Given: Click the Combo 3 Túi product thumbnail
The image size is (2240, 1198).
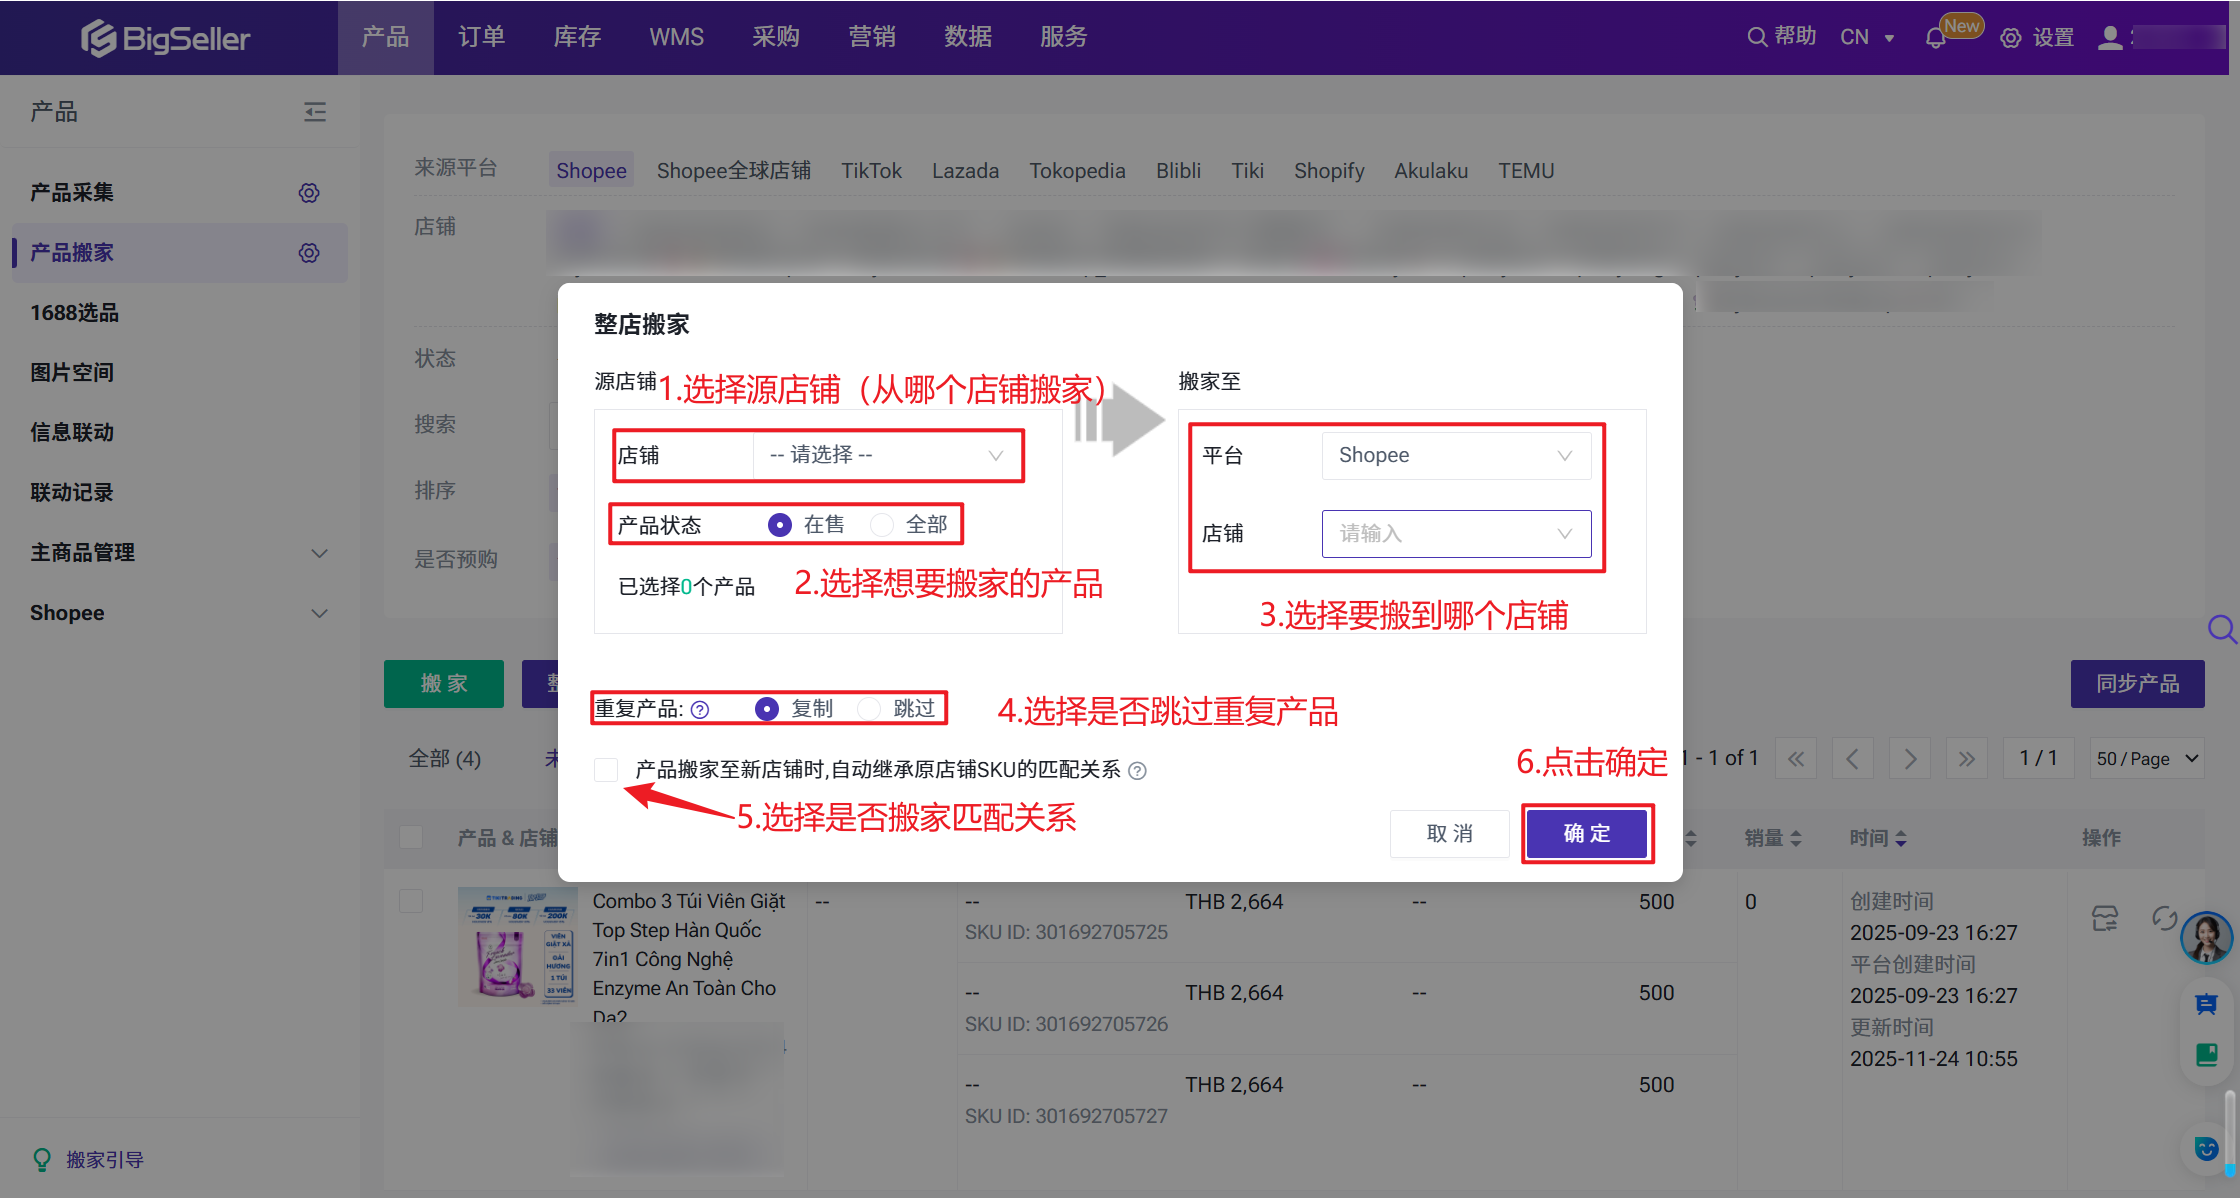Looking at the screenshot, I should [517, 945].
